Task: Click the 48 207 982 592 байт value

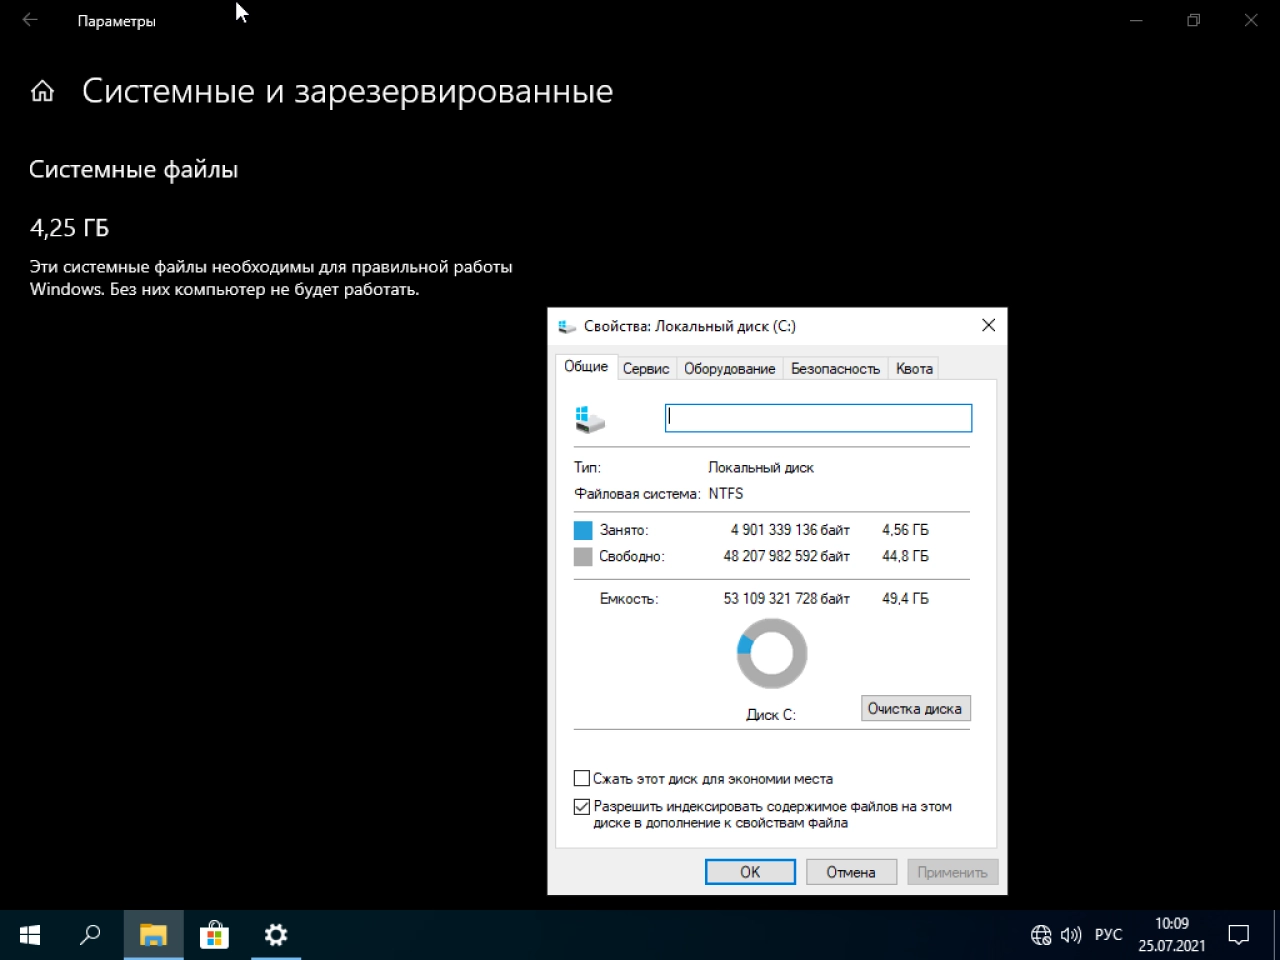Action: click(x=786, y=556)
